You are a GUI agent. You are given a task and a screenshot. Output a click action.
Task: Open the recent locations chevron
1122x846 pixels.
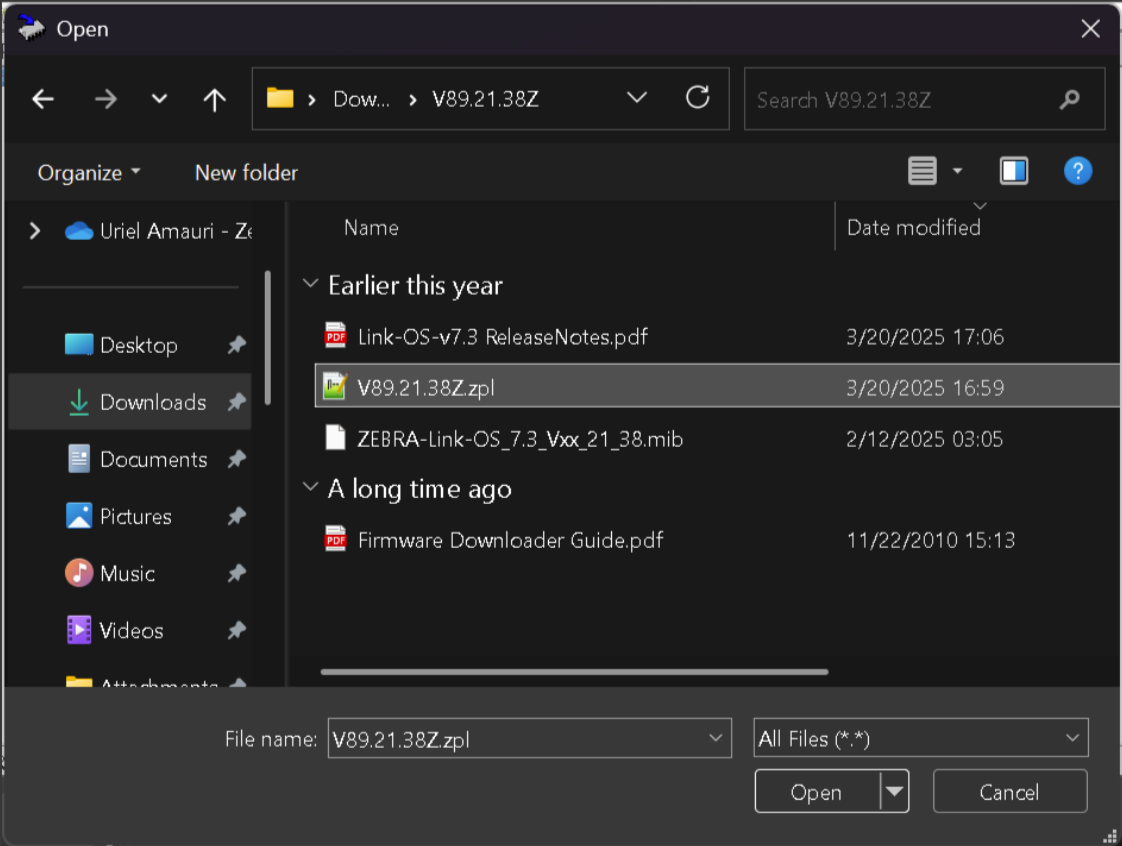click(x=160, y=99)
